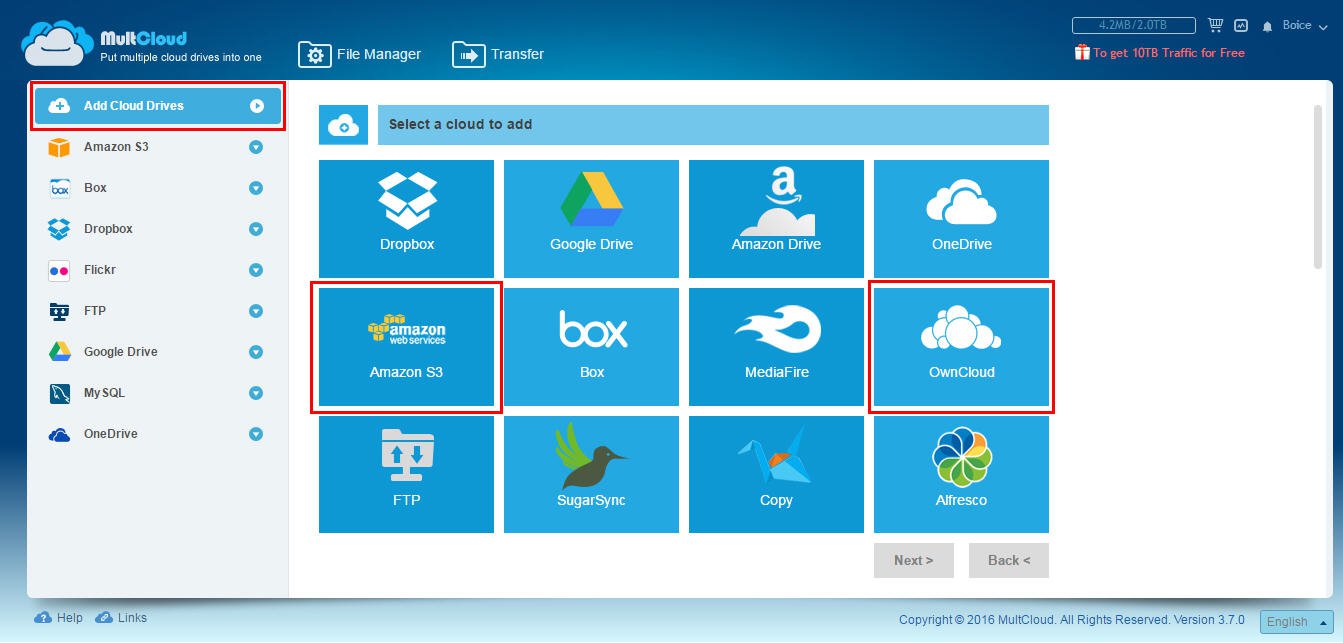Open the English language dropdown
The height and width of the screenshot is (643, 1343).
[x=1296, y=621]
